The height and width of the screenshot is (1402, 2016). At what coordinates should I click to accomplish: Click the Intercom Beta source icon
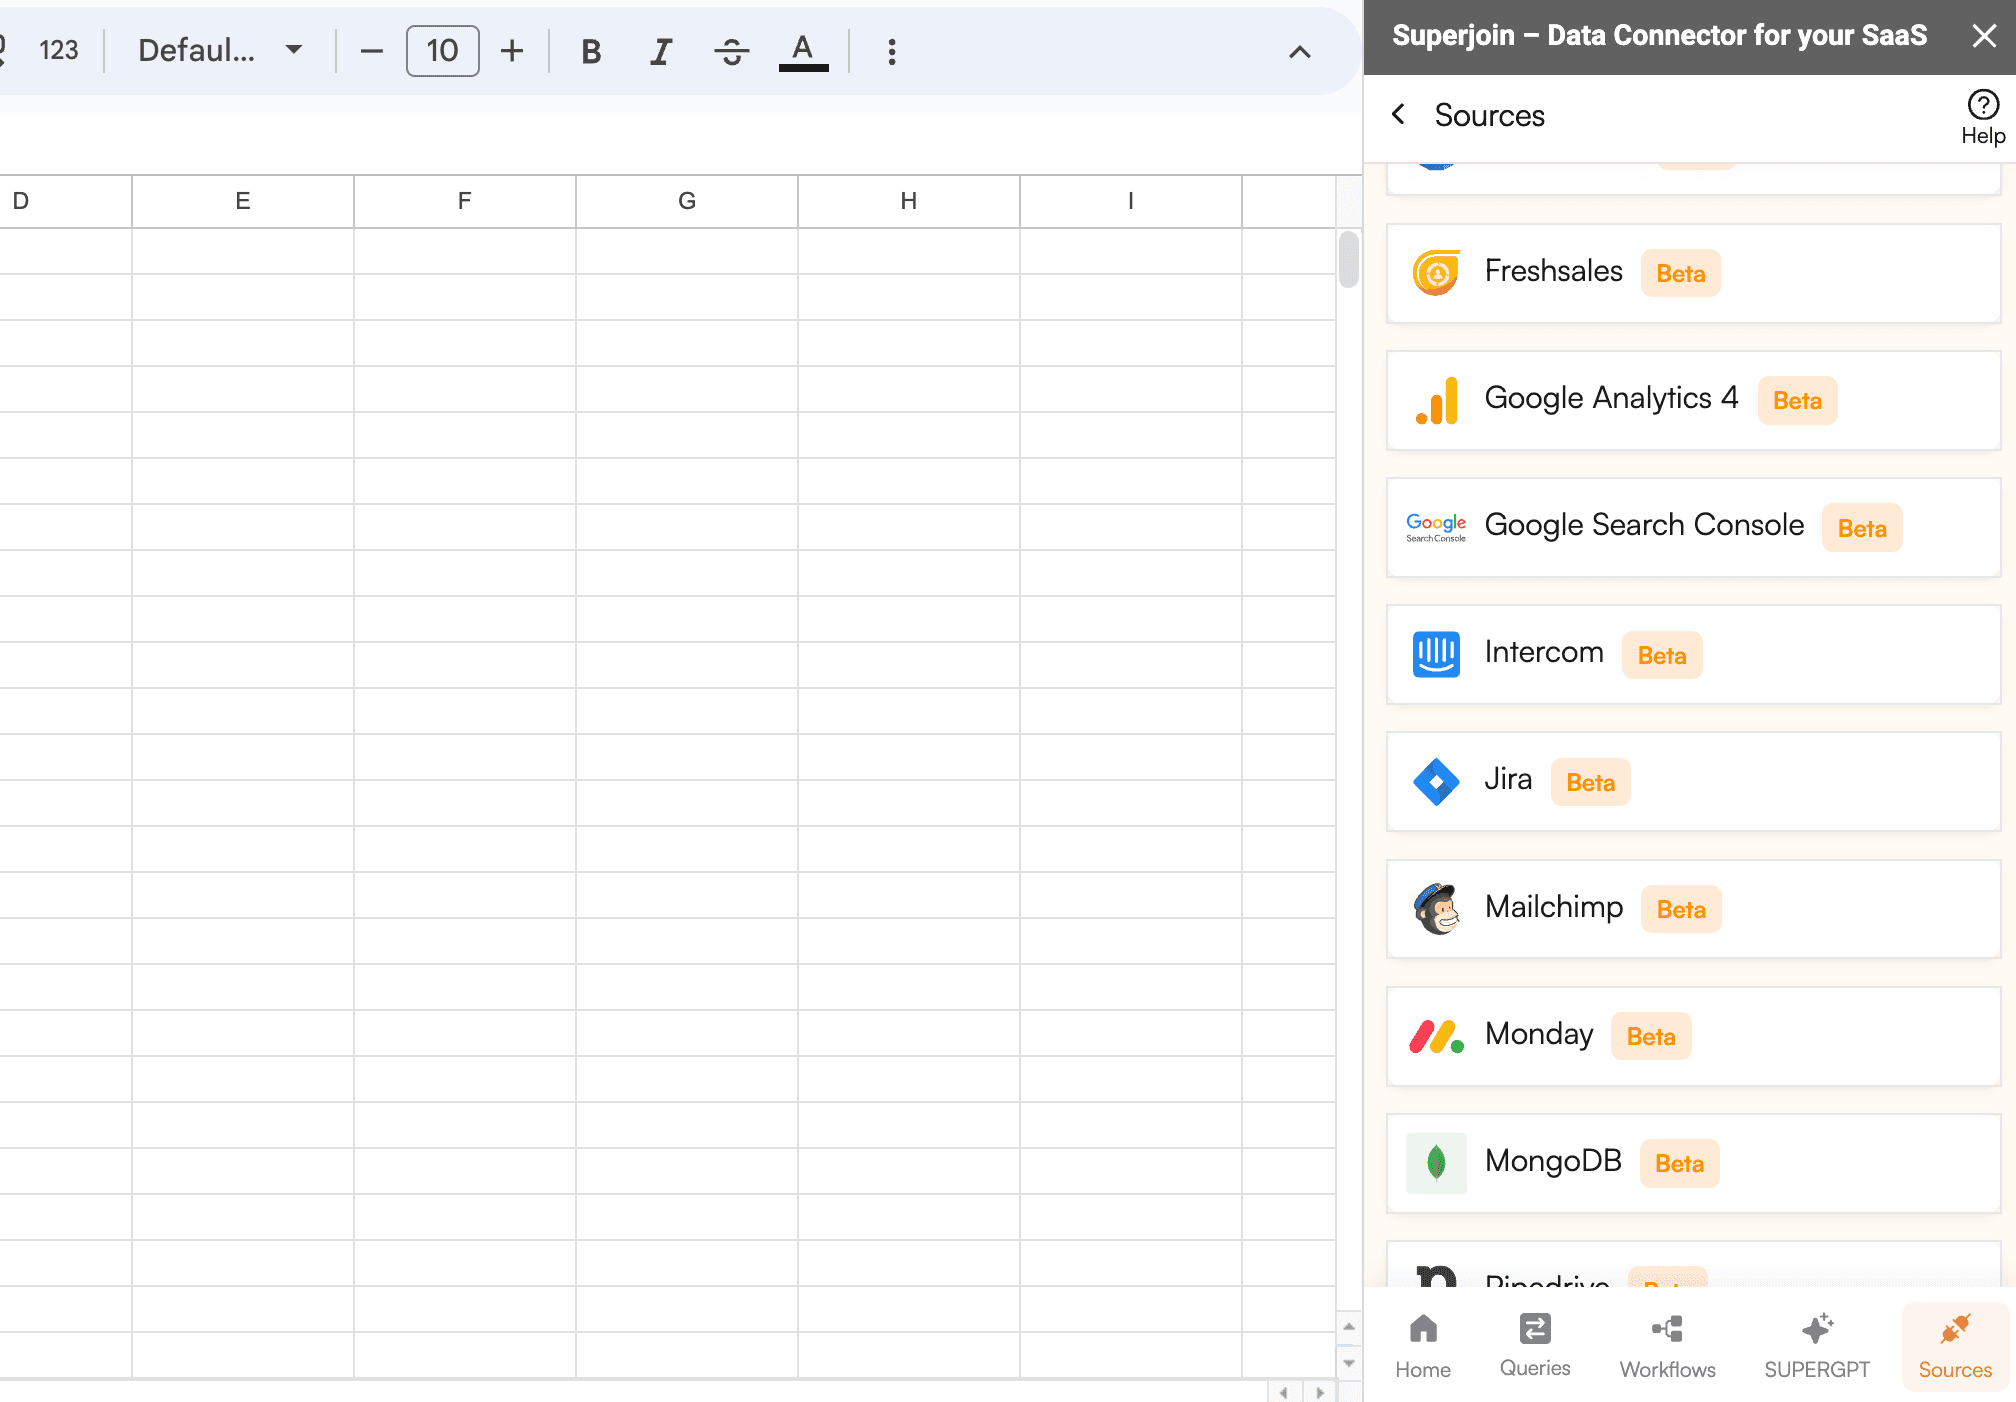[x=1435, y=654]
